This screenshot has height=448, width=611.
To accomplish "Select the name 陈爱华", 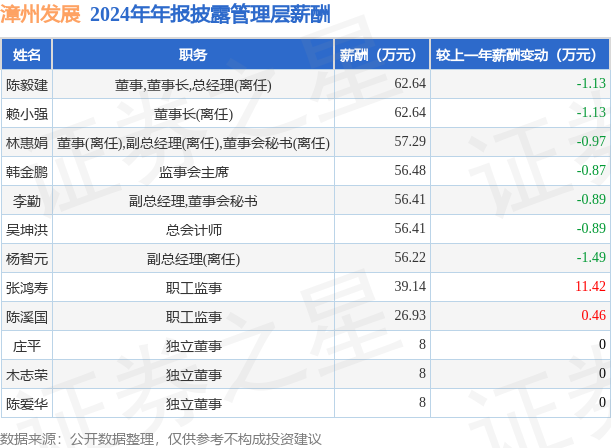I will click(x=27, y=404).
